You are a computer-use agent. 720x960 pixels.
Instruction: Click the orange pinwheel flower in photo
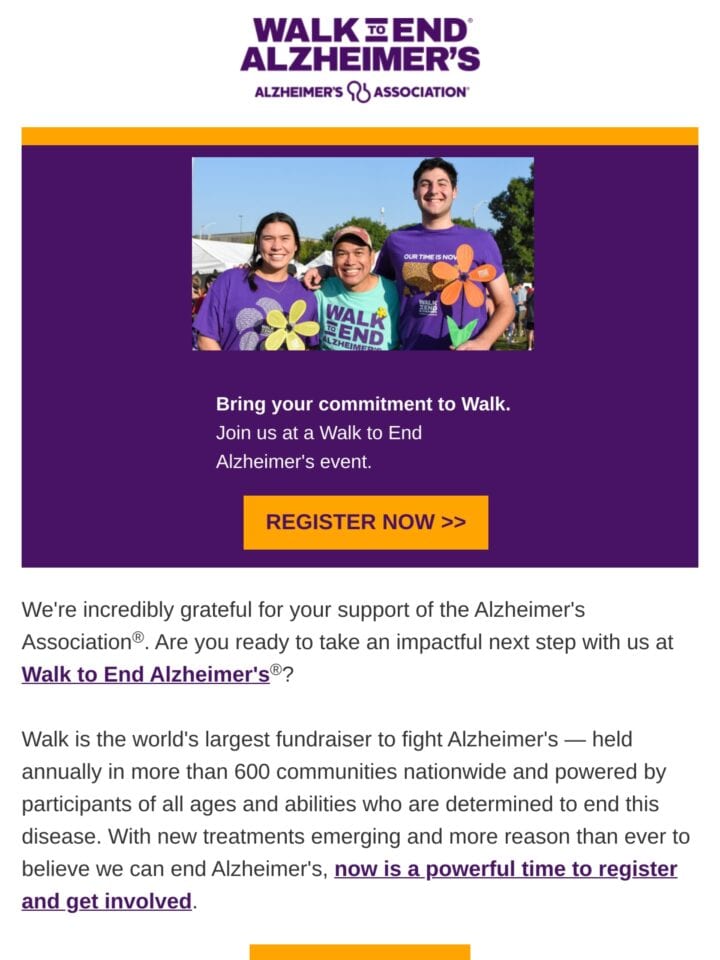464,275
